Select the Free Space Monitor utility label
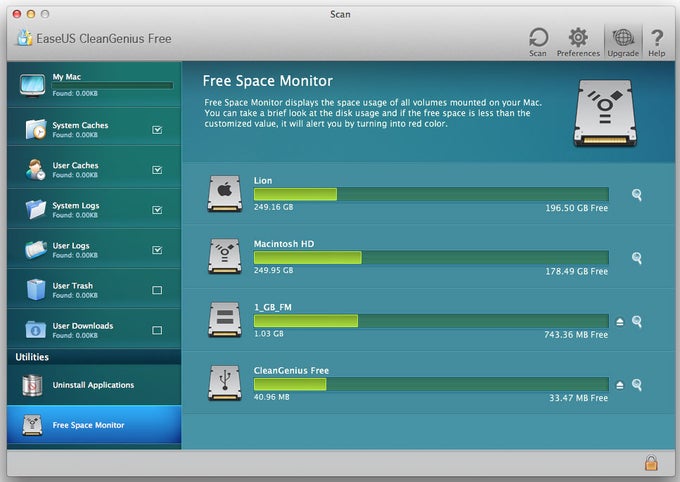 pos(88,425)
